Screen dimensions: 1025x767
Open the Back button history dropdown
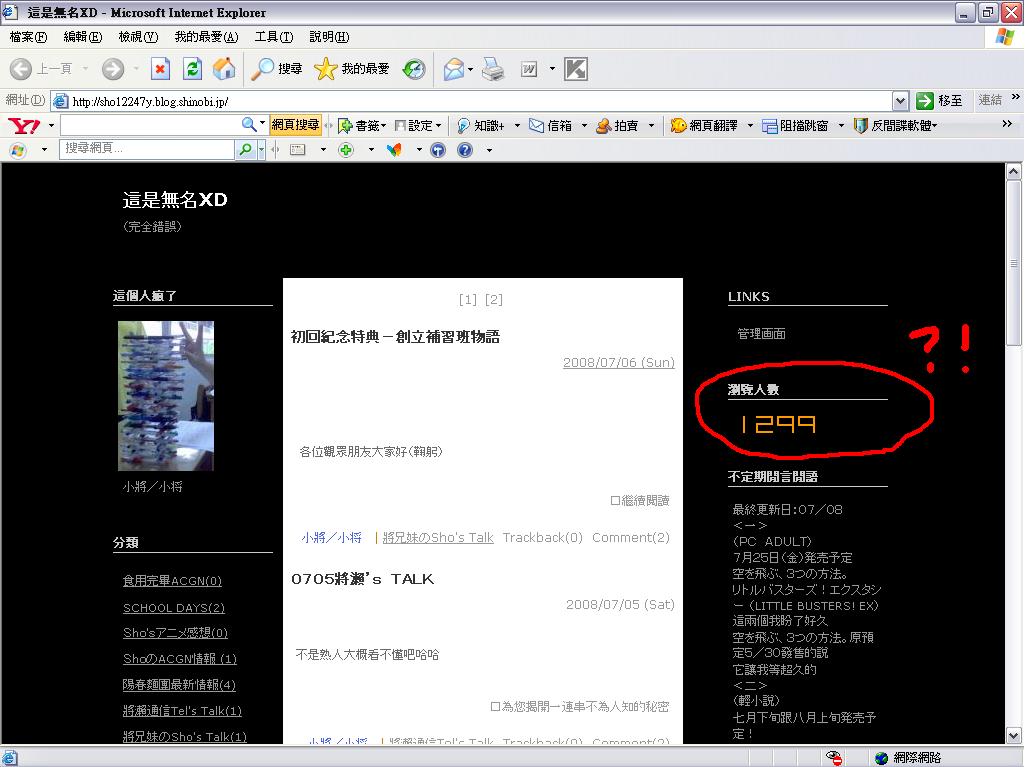85,69
